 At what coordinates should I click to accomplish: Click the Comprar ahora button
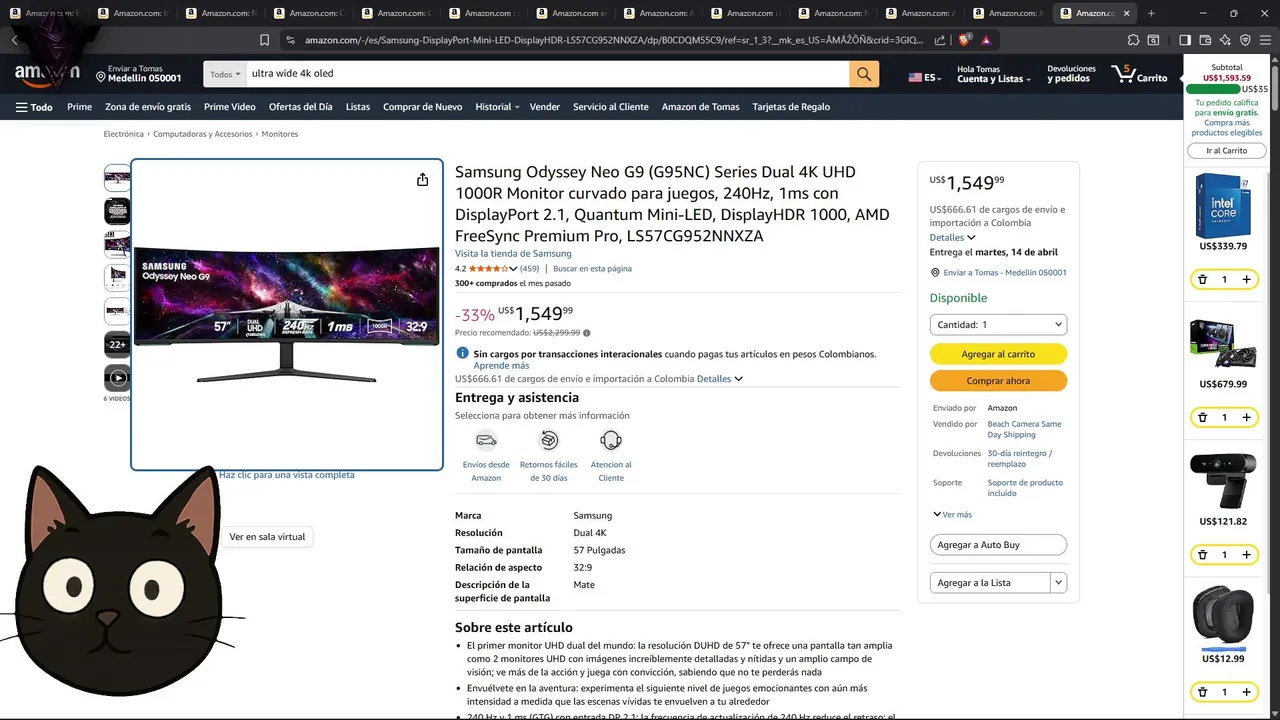998,381
